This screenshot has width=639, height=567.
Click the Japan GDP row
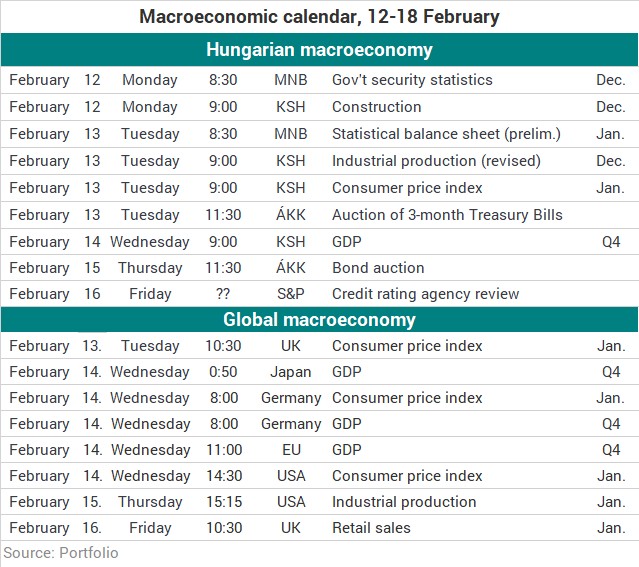320,372
